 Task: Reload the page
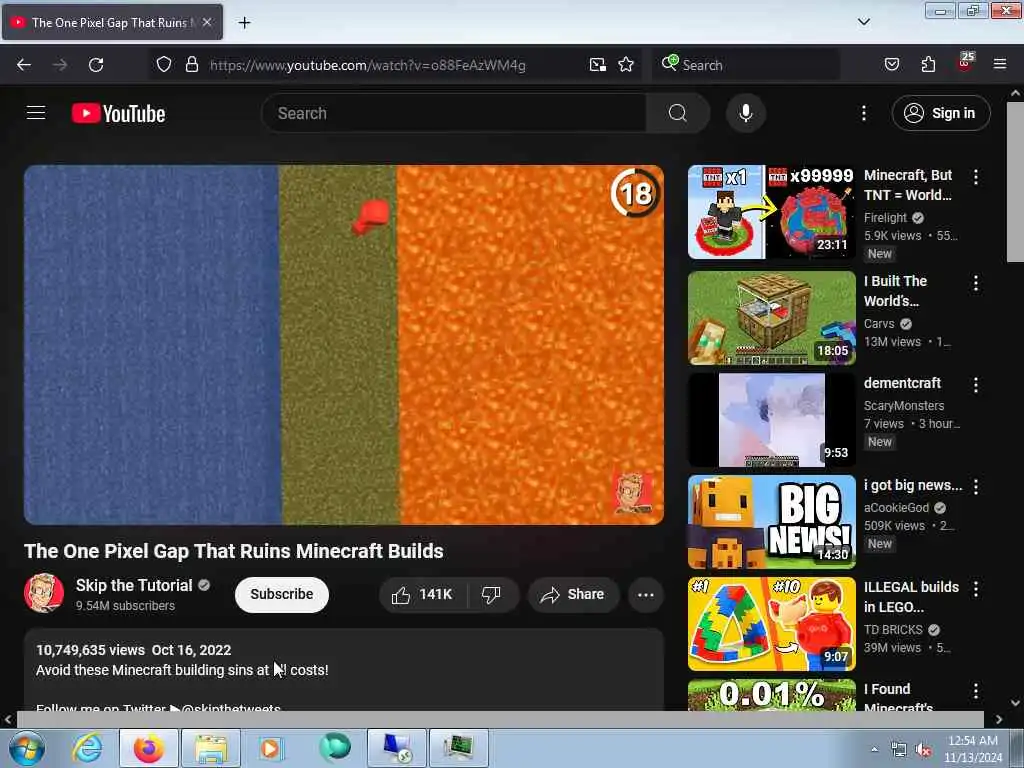[x=96, y=65]
